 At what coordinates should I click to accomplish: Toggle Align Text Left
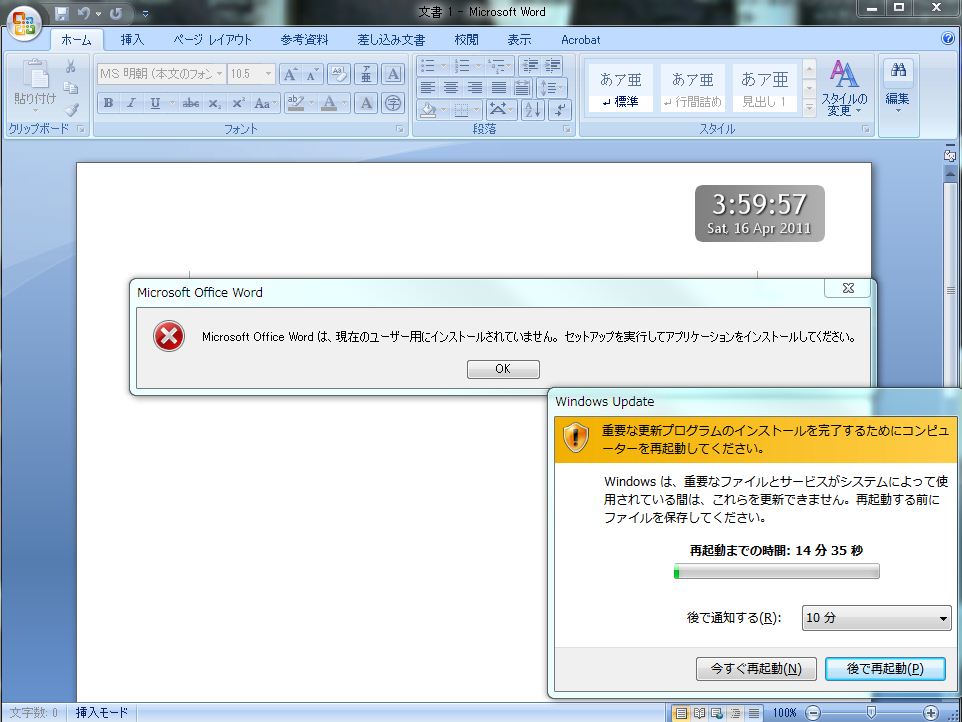point(428,88)
